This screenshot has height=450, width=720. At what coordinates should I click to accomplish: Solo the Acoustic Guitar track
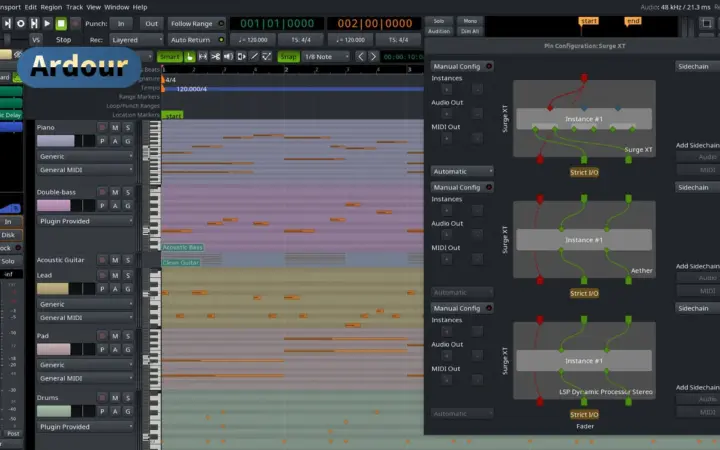(x=128, y=260)
